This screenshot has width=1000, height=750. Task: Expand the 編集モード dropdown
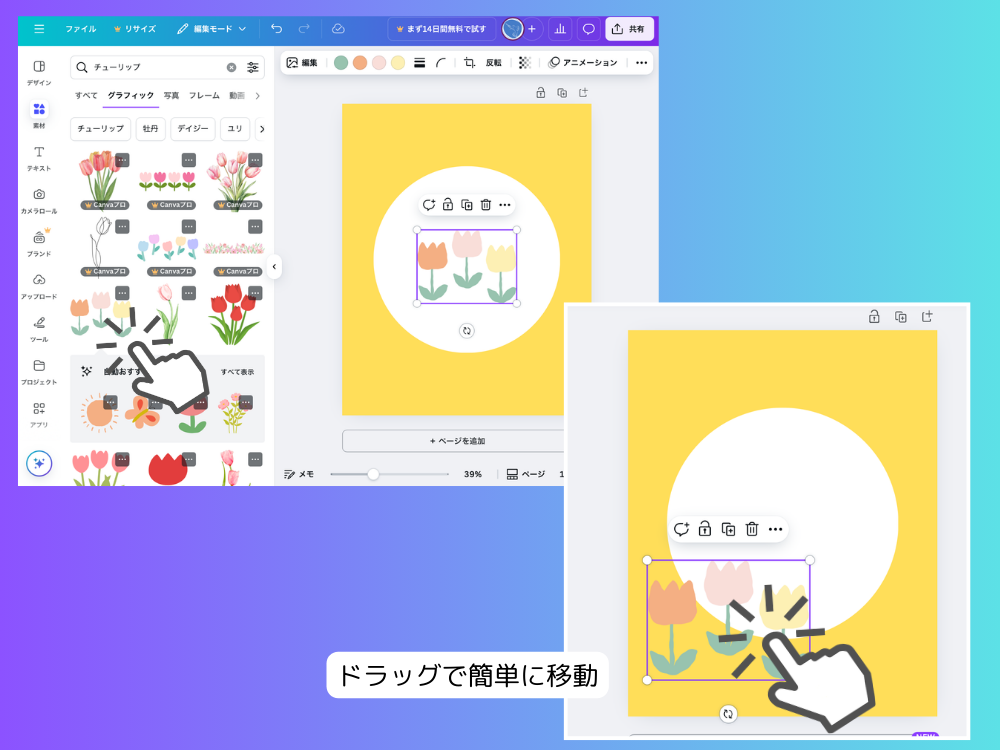(212, 29)
